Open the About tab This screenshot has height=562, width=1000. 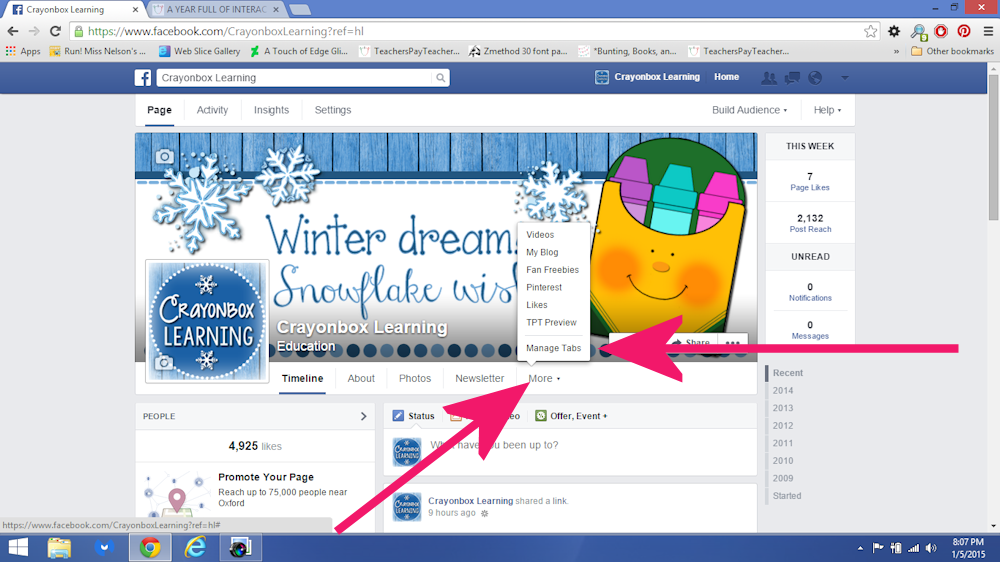pyautogui.click(x=361, y=378)
